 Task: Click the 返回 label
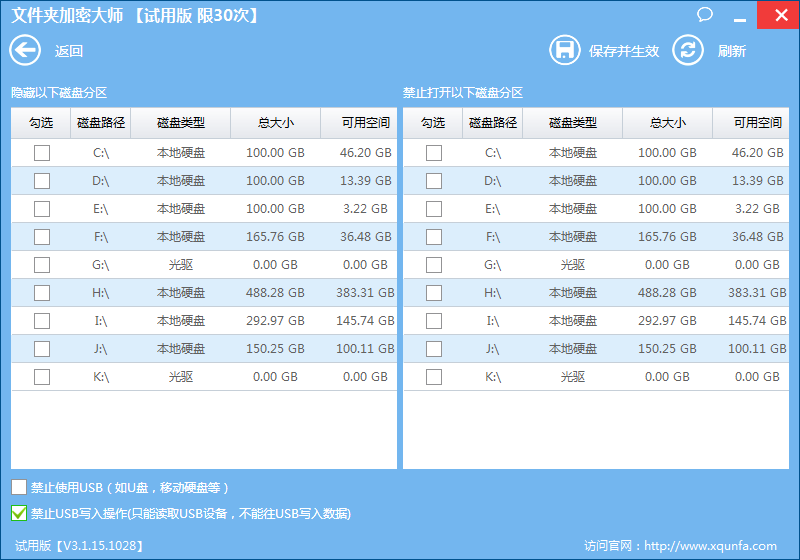point(69,51)
